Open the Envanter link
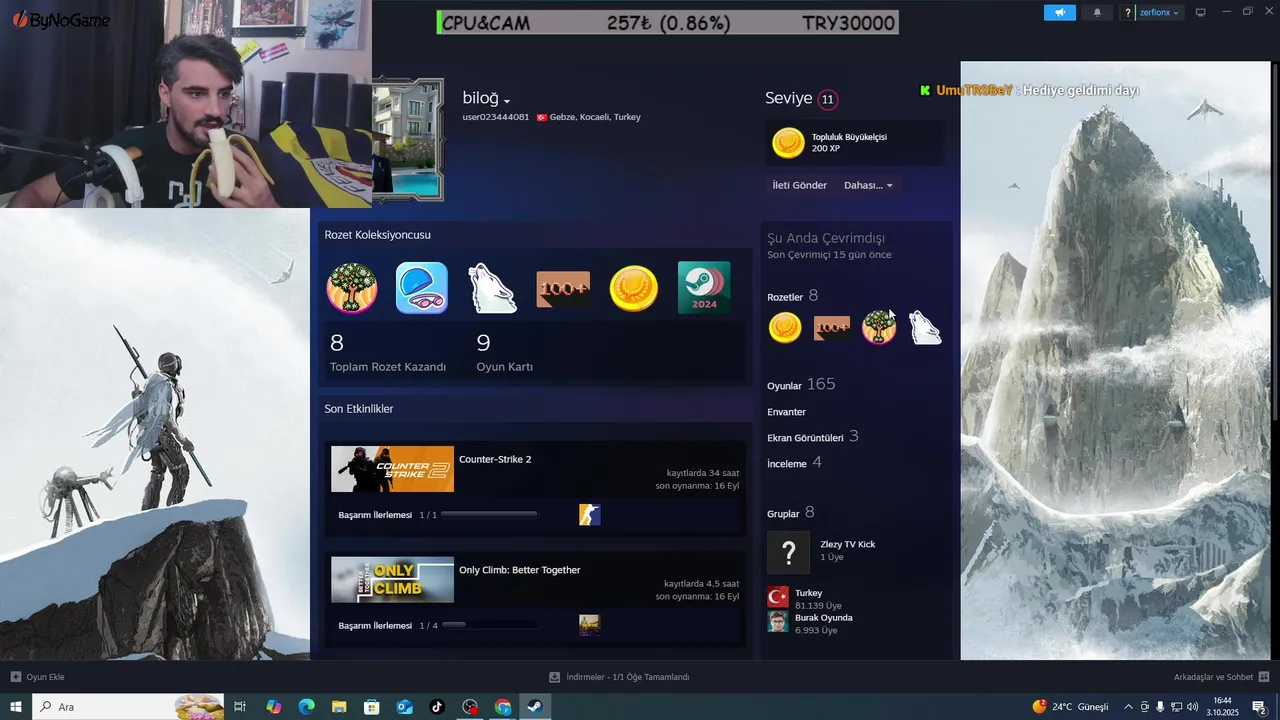The image size is (1280, 720). coord(786,412)
